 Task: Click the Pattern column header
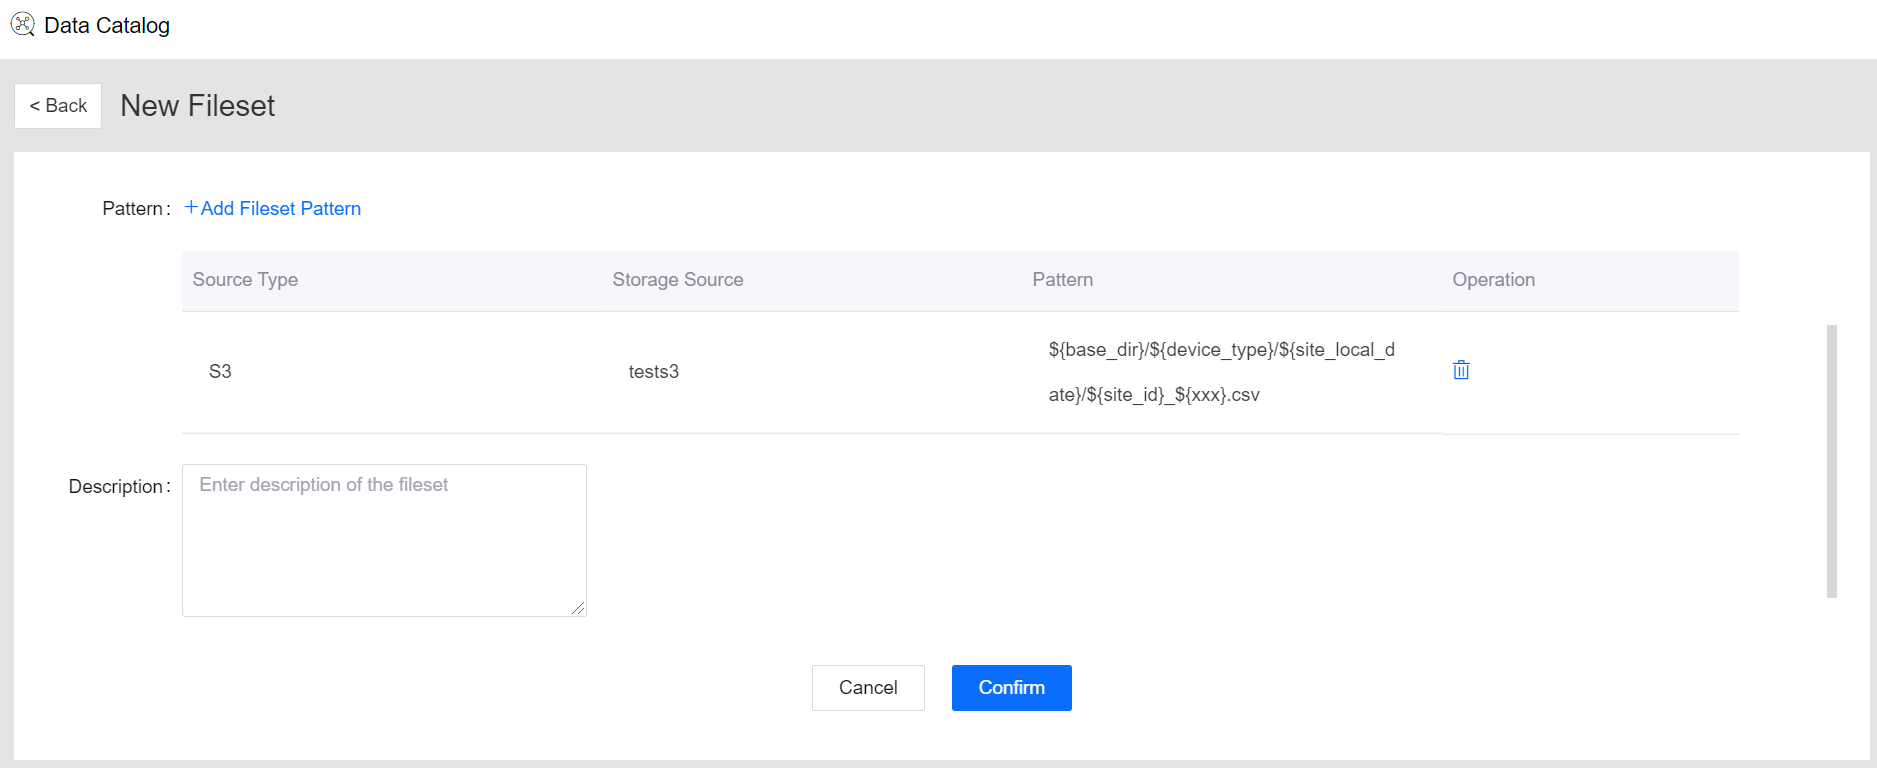(1062, 280)
